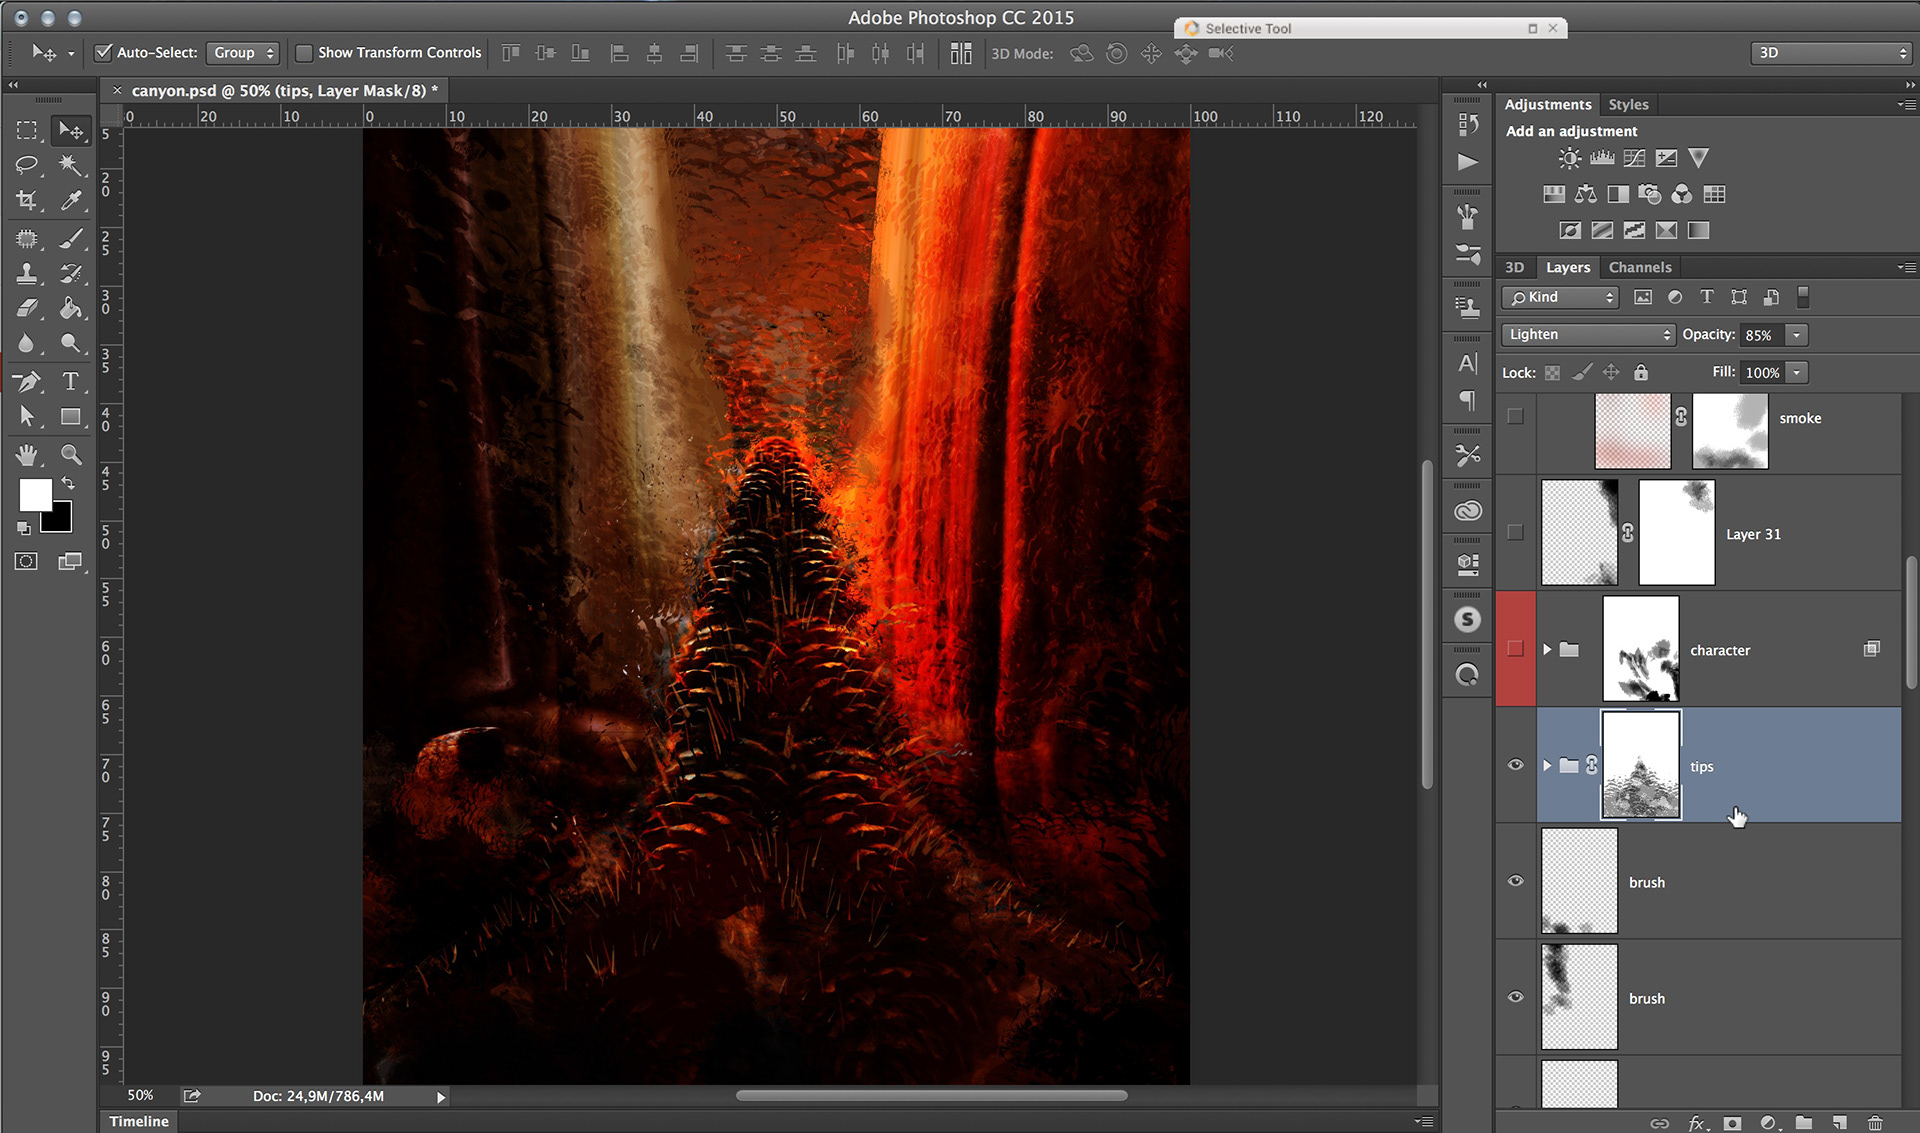Open Layers panel options menu
1920x1133 pixels.
1906,267
